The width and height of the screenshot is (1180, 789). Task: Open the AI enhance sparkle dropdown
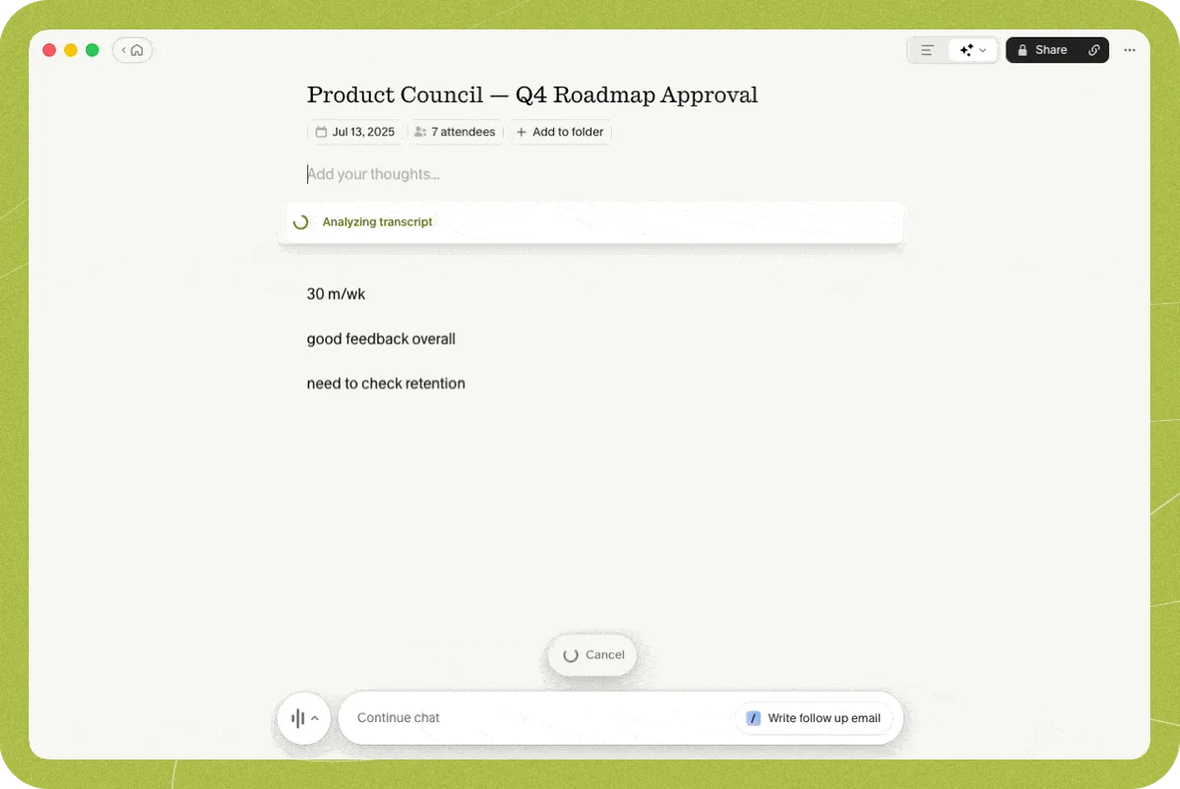(x=972, y=50)
